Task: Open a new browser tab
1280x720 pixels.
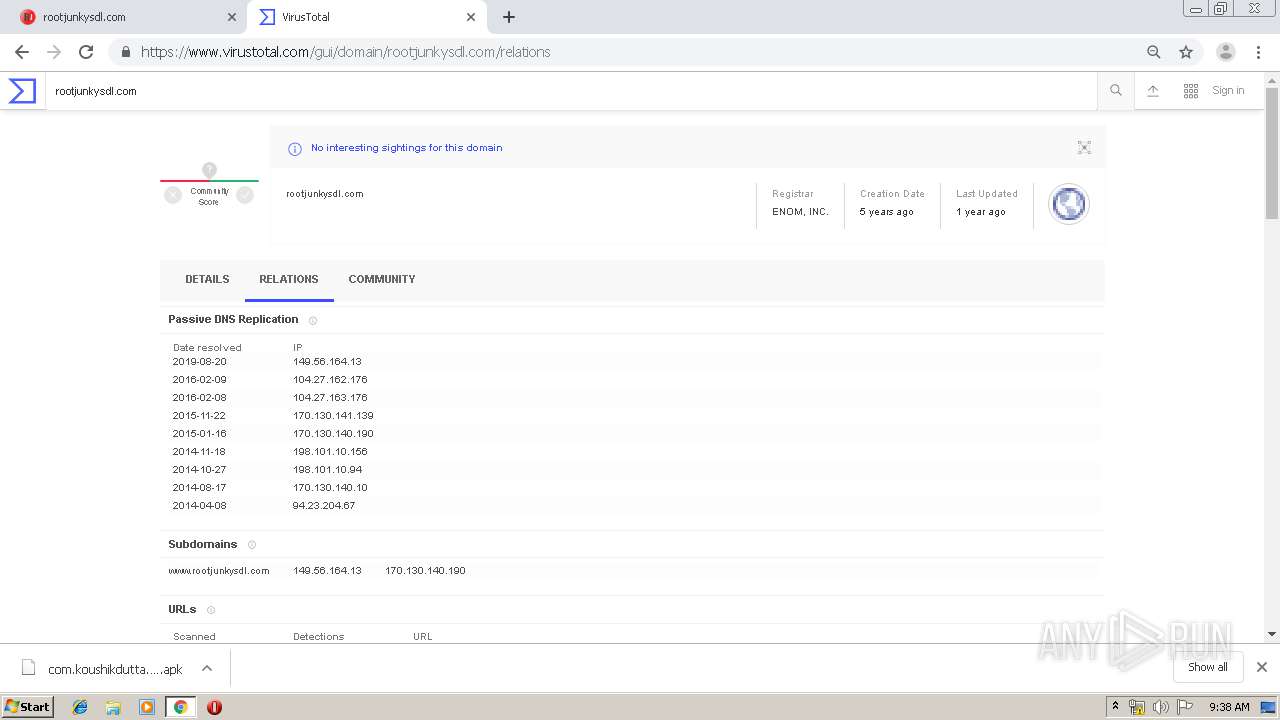Action: tap(508, 17)
